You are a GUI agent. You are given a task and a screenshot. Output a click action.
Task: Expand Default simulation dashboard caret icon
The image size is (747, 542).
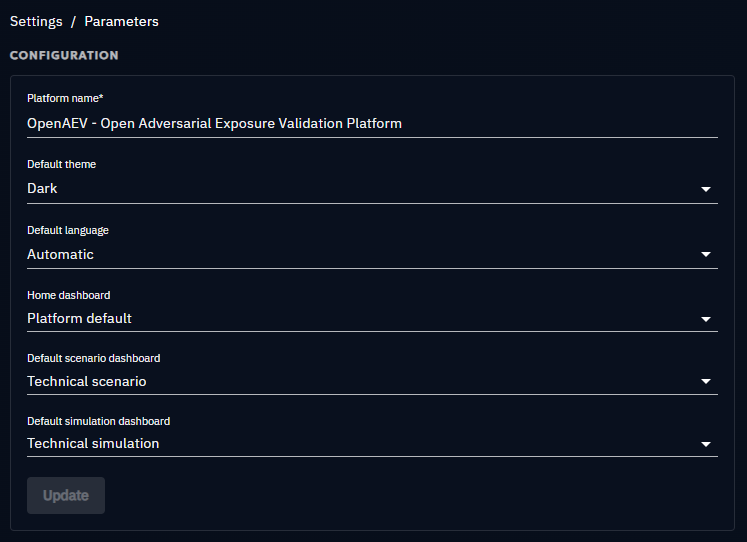pos(706,444)
